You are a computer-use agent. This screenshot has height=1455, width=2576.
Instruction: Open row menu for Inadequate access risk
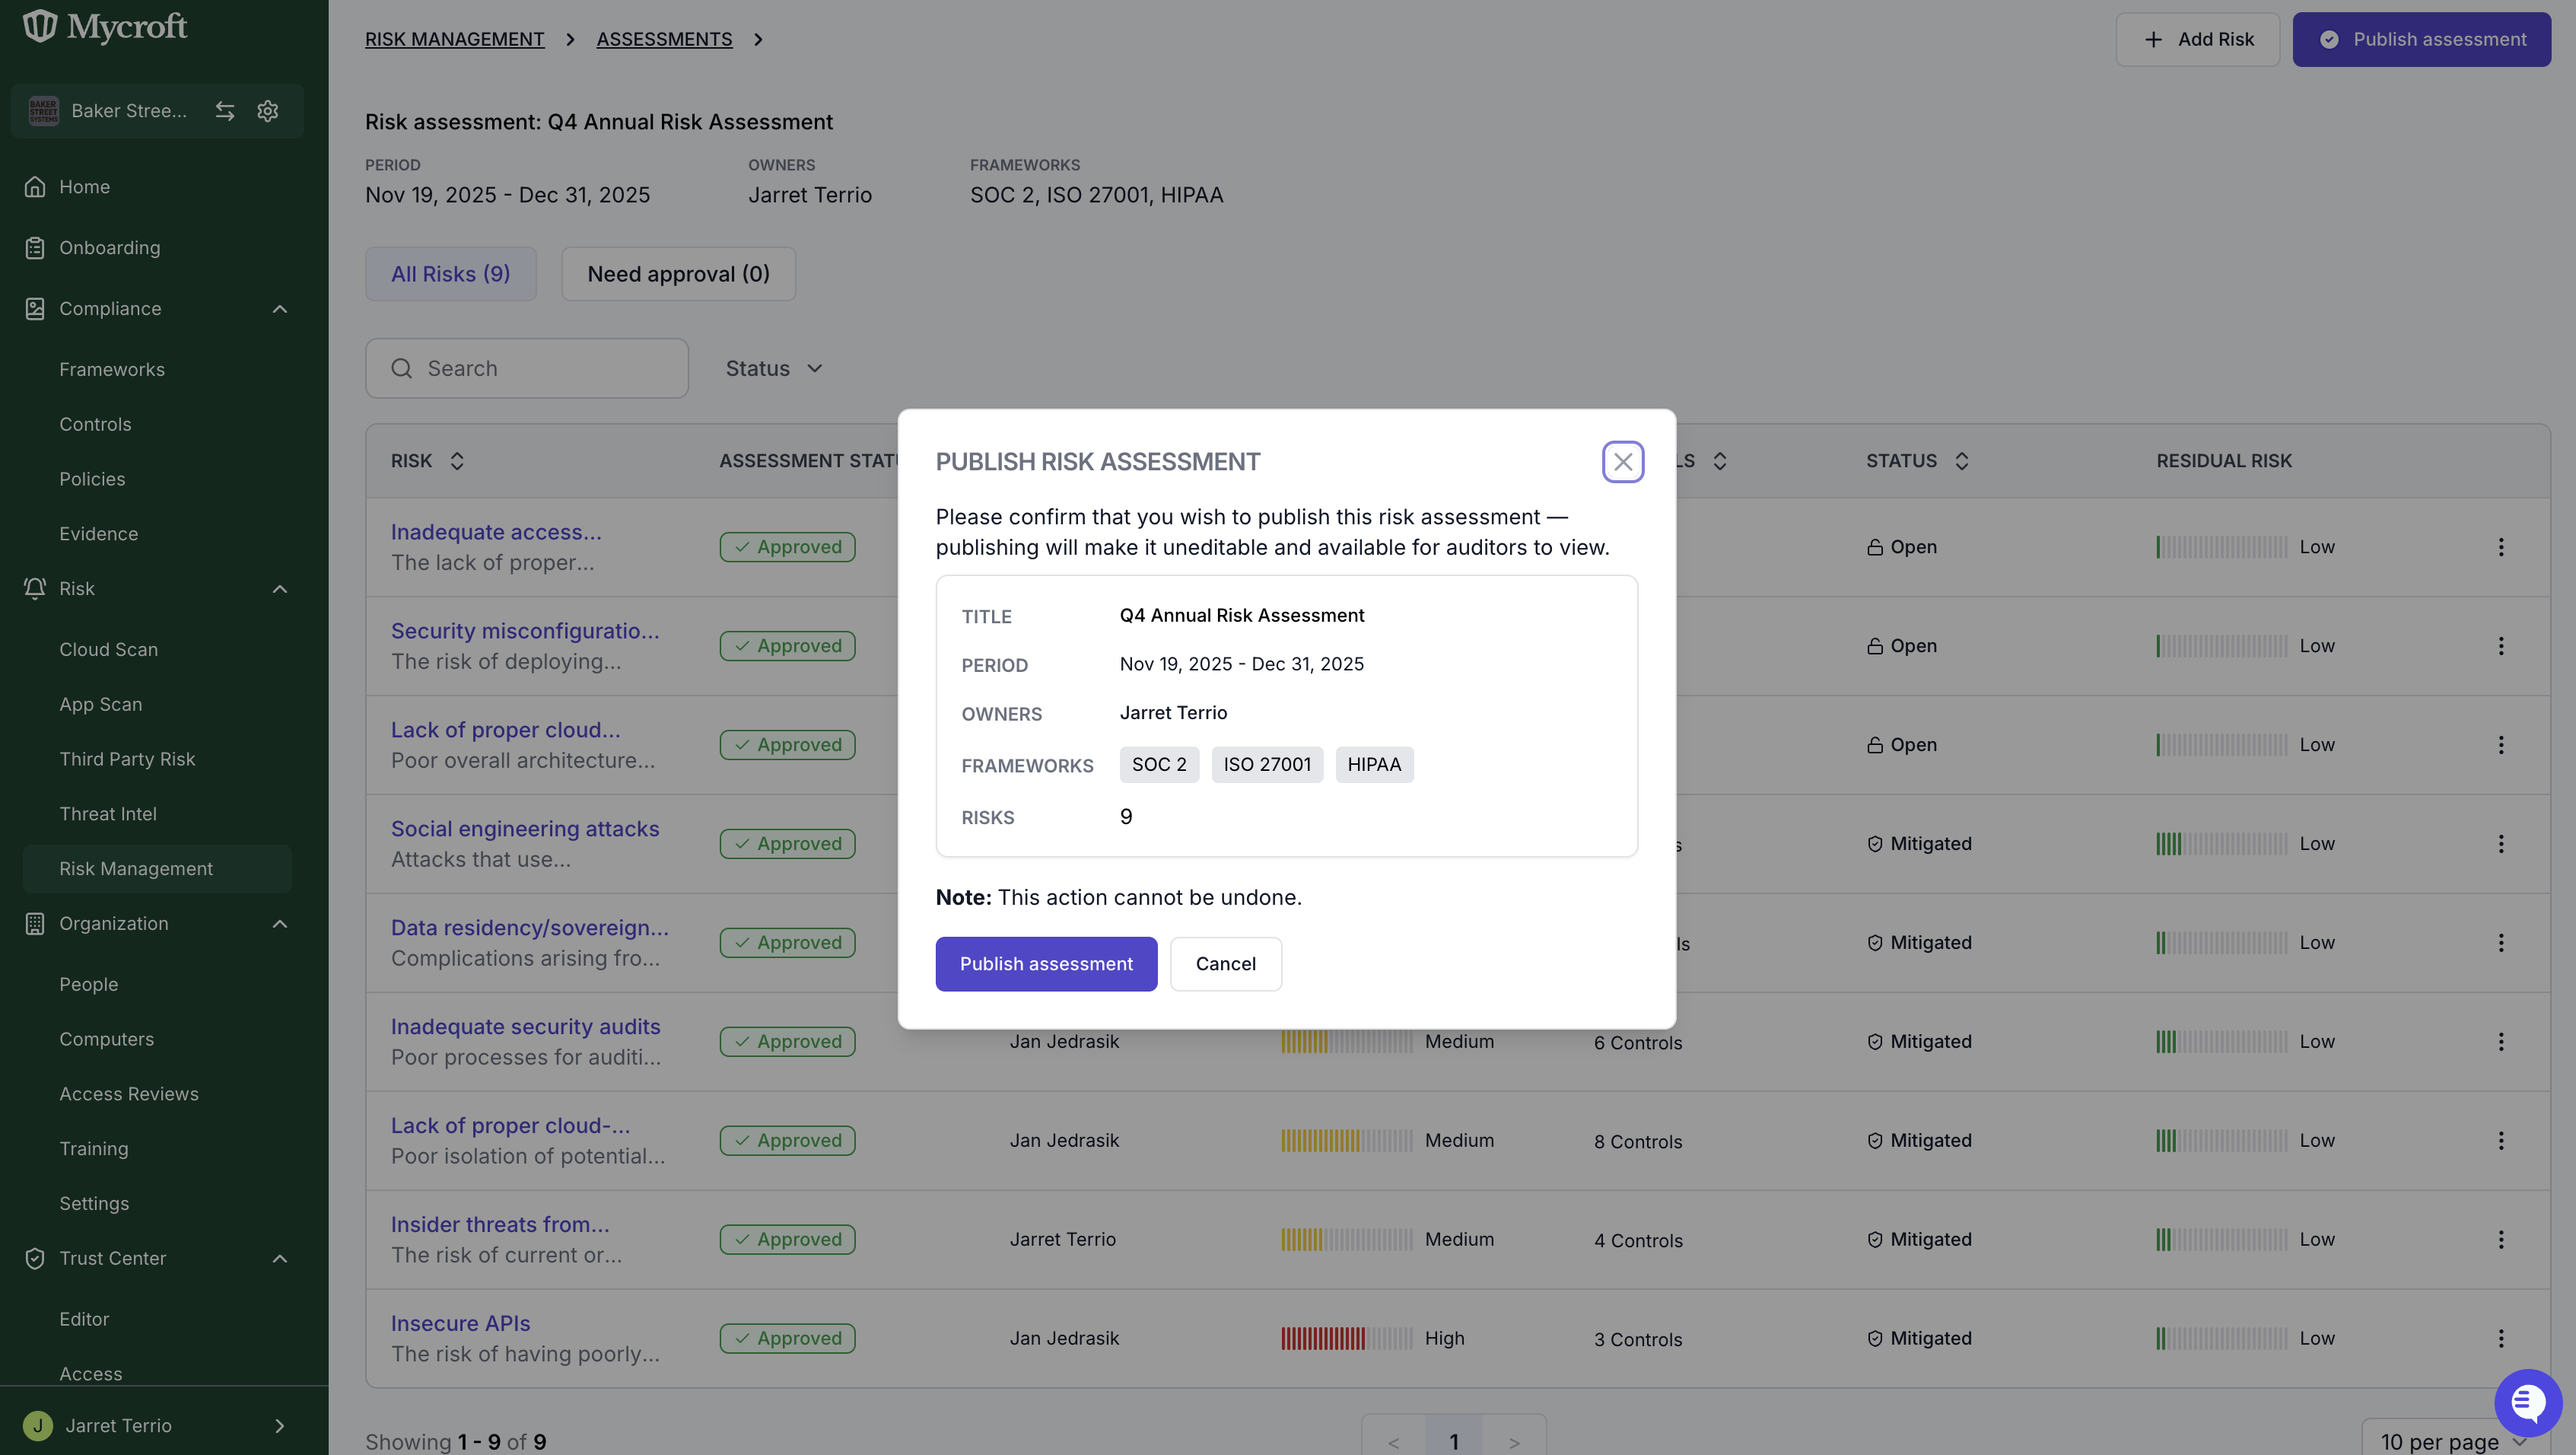(2501, 547)
